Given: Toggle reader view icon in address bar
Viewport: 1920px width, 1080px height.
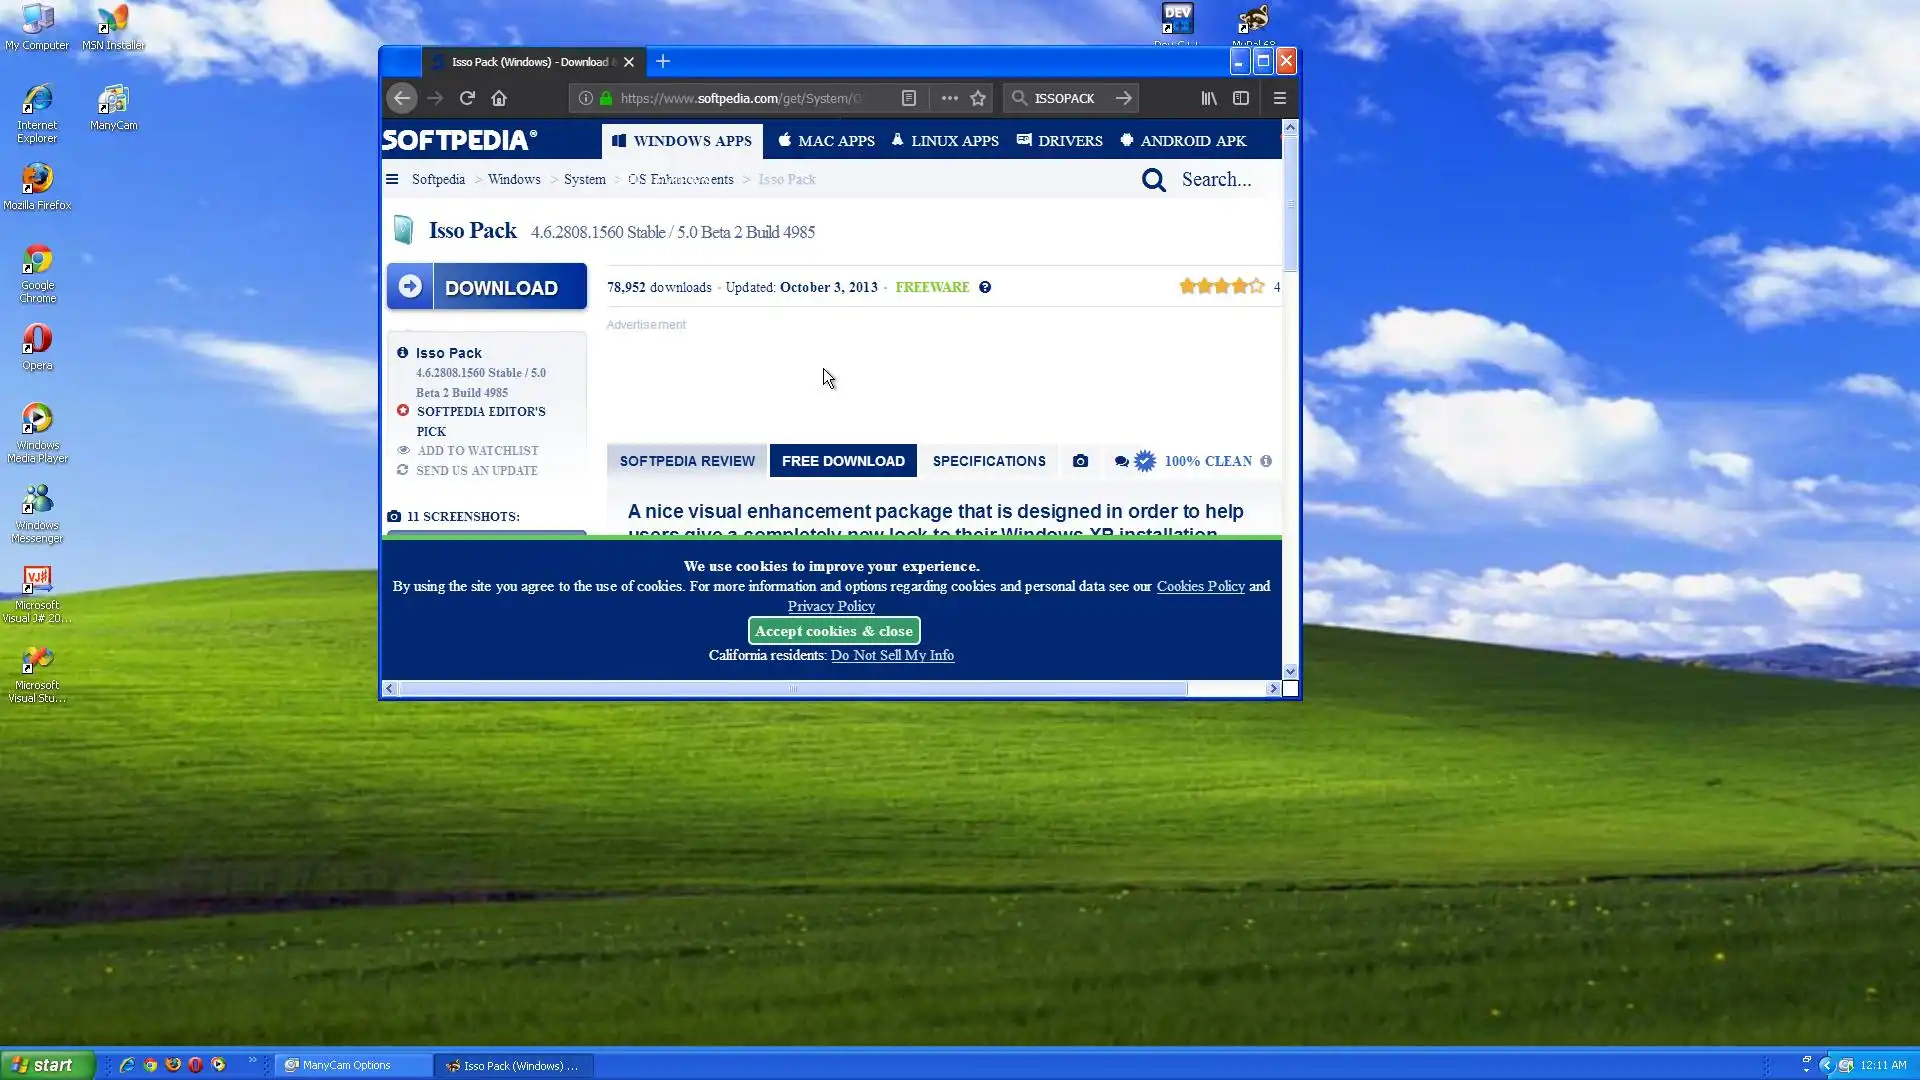Looking at the screenshot, I should click(909, 98).
